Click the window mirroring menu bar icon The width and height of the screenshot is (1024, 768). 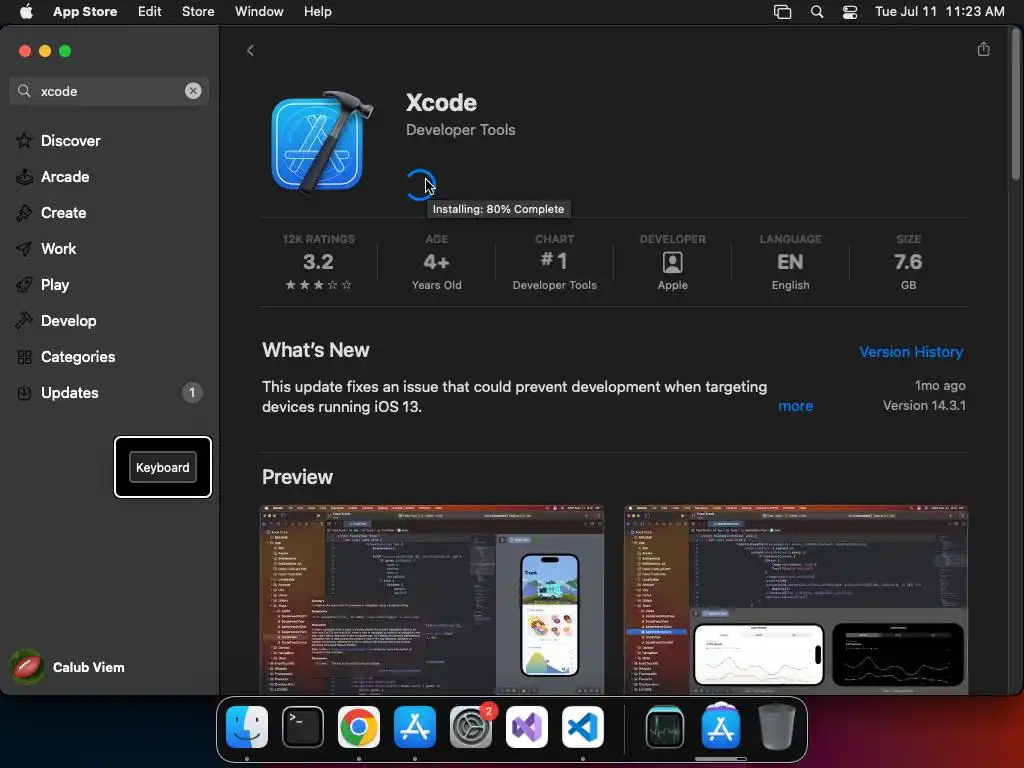click(x=782, y=12)
